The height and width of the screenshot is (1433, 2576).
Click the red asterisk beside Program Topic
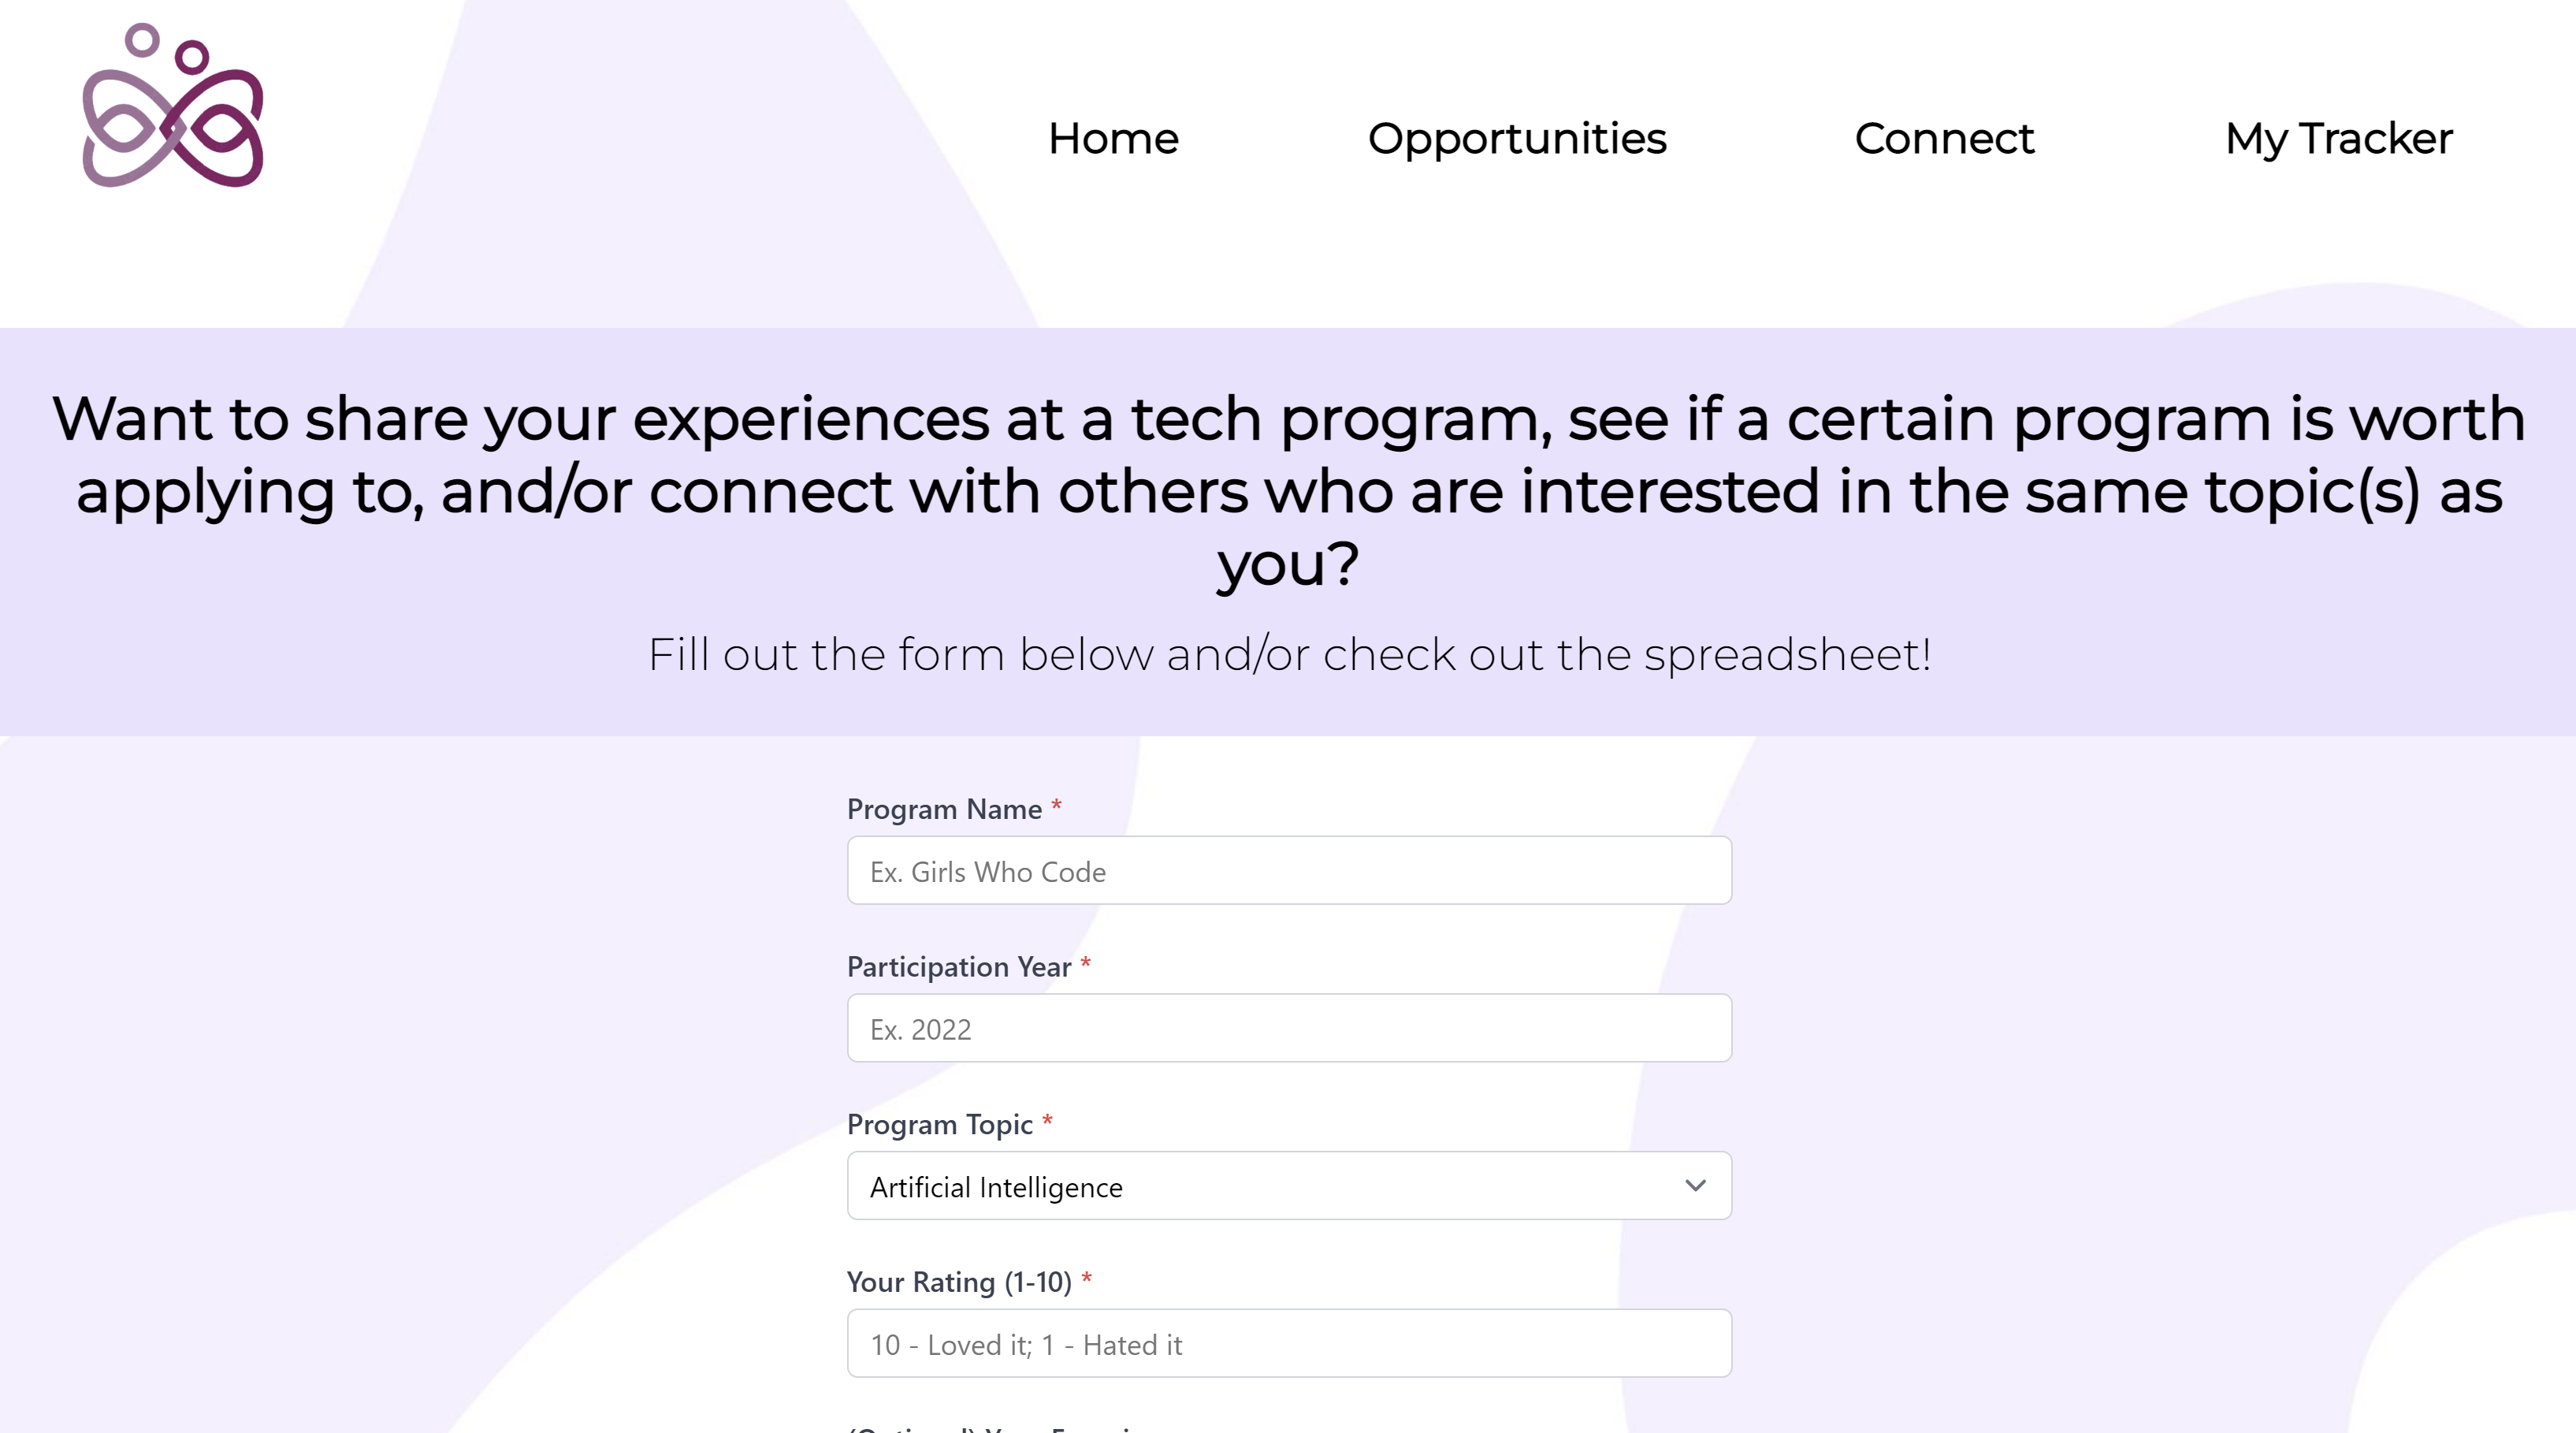pos(1047,1120)
